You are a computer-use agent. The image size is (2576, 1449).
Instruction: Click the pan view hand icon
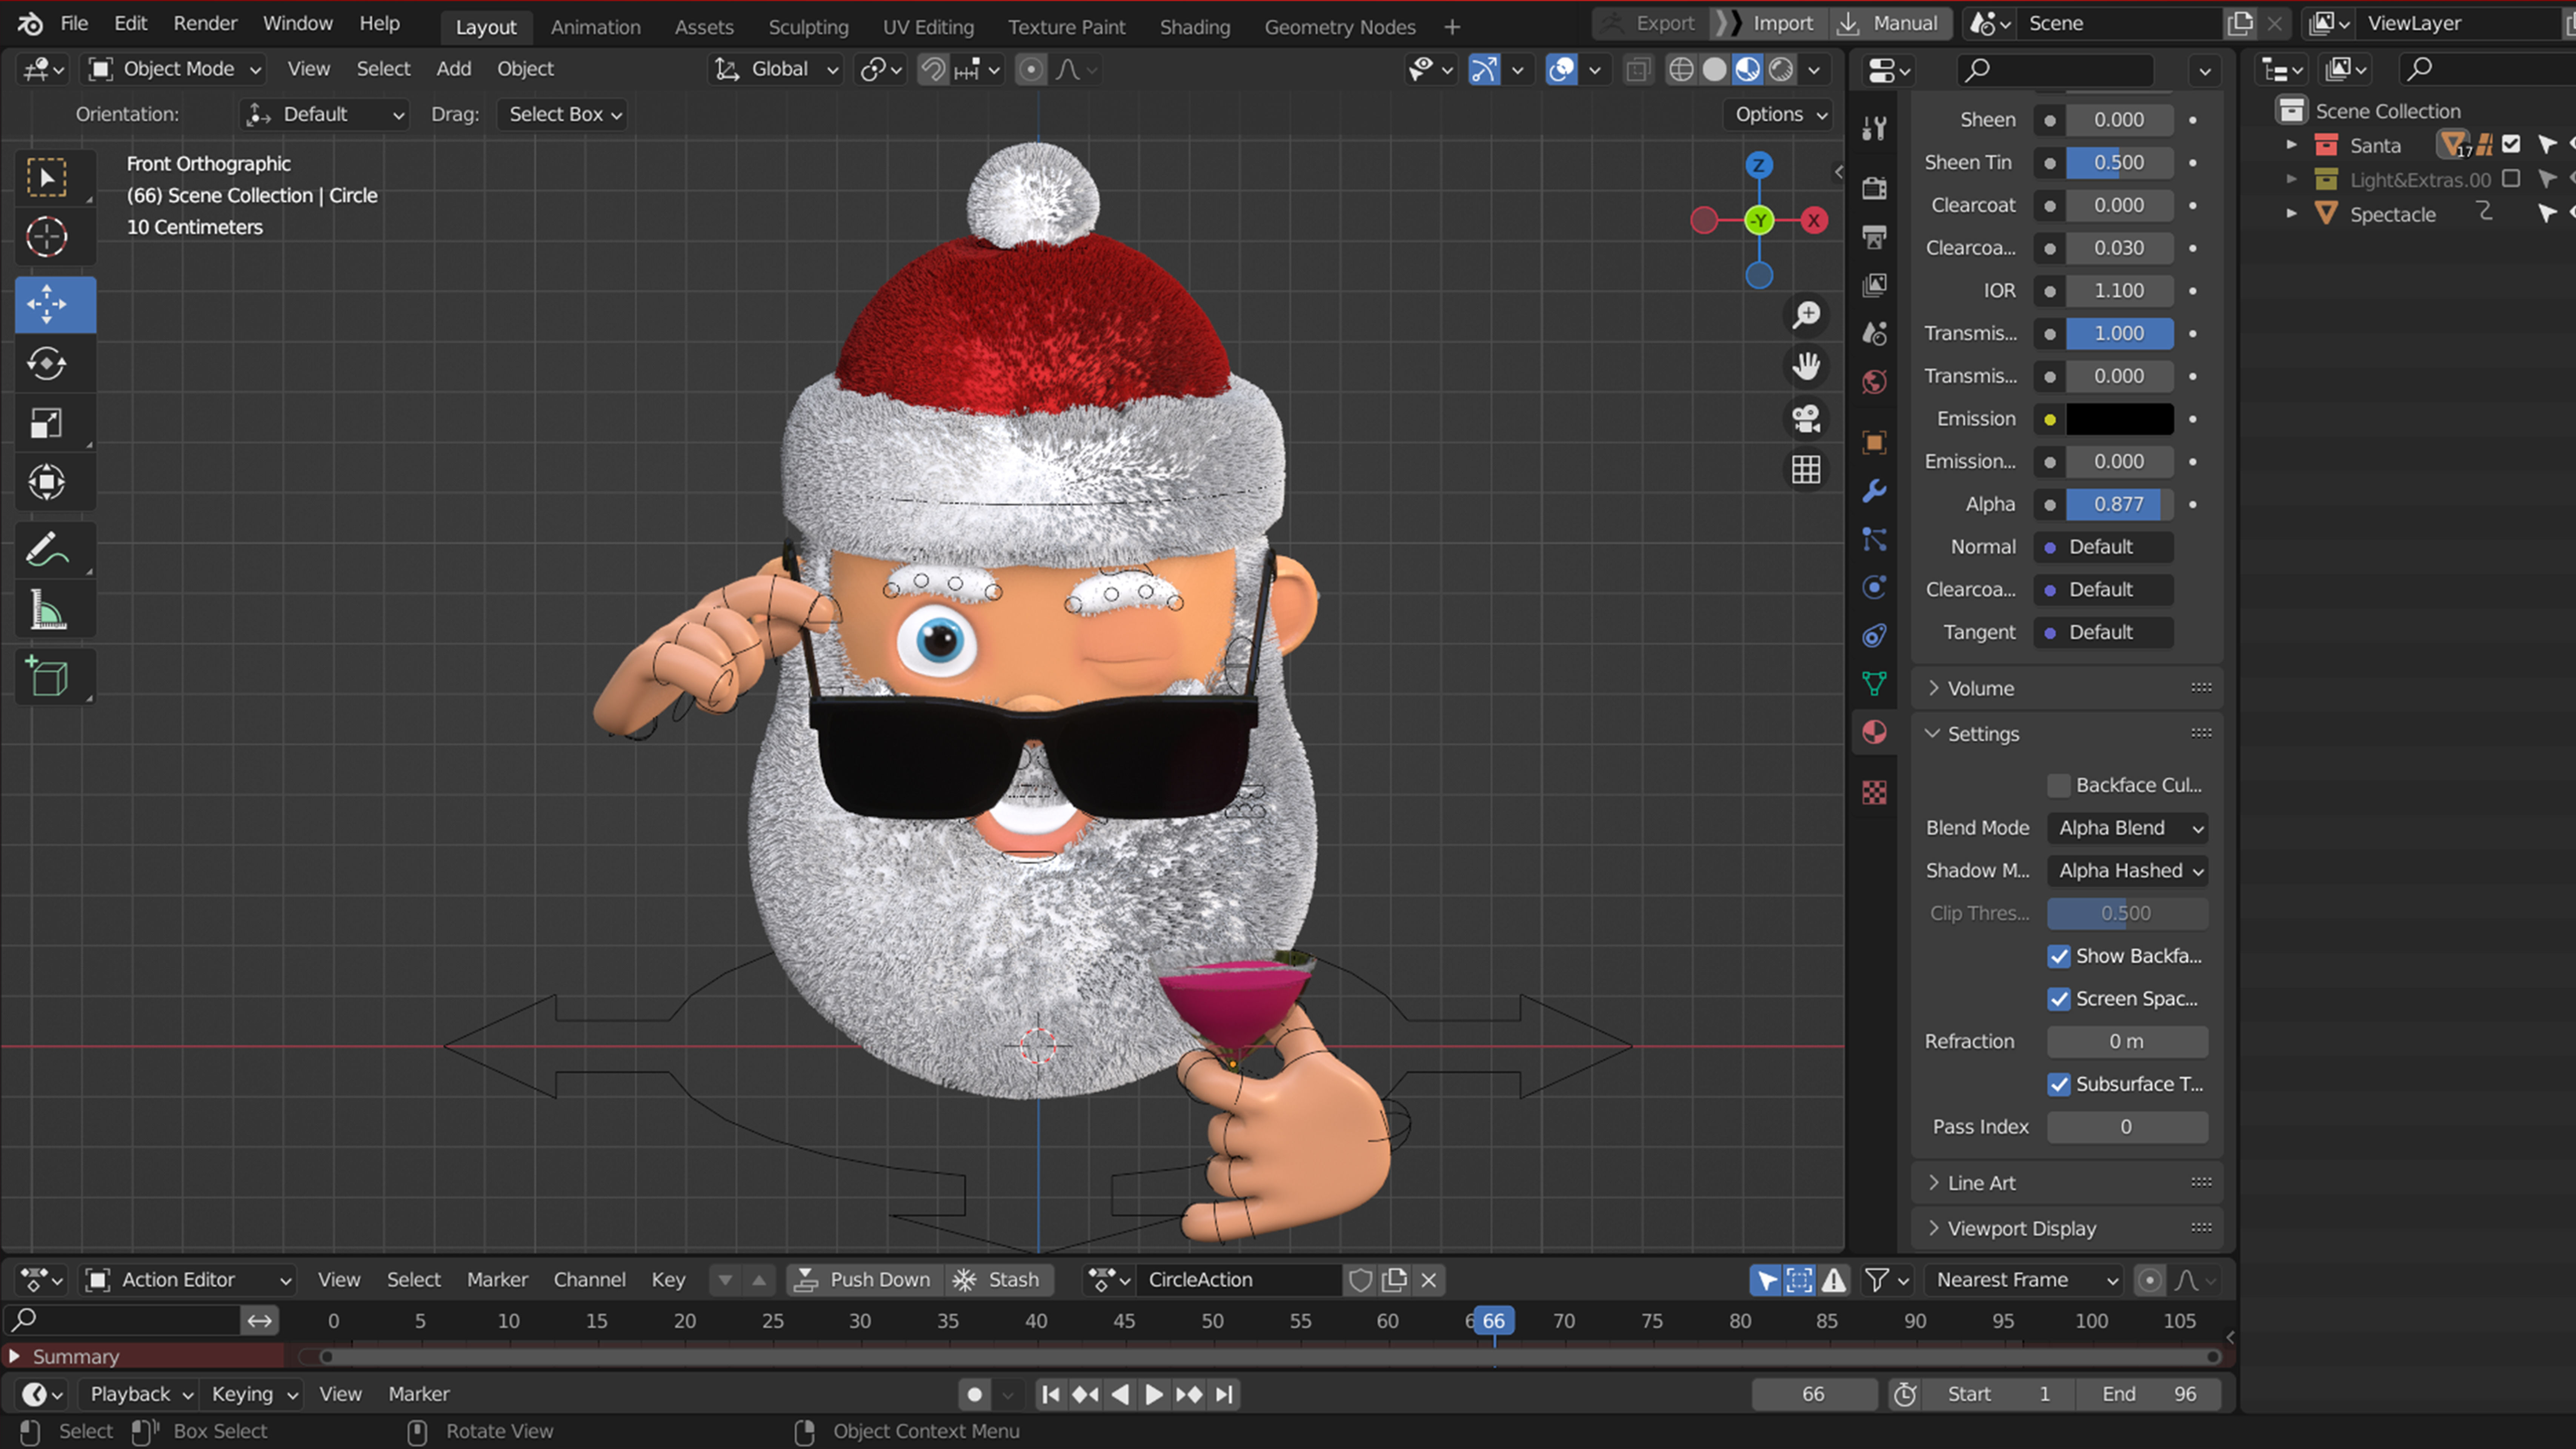(1806, 367)
